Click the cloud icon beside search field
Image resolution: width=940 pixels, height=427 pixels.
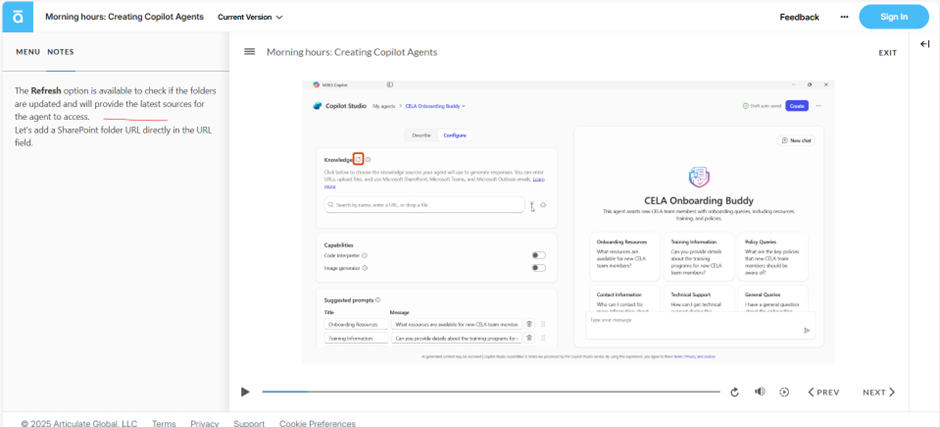tap(544, 205)
